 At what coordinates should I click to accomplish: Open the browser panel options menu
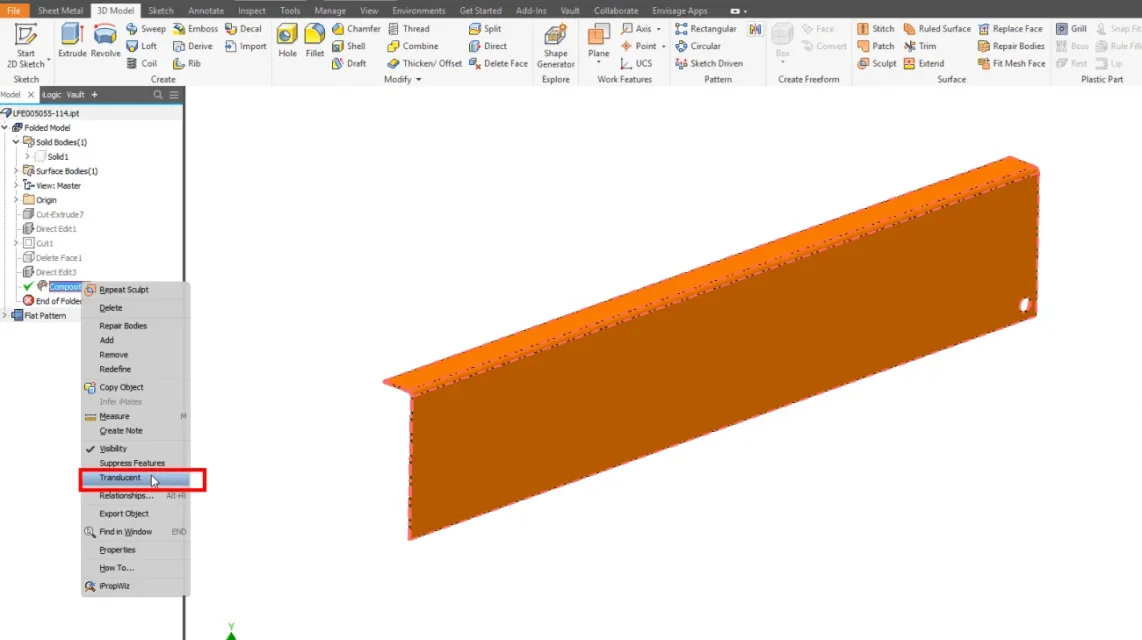tap(174, 95)
